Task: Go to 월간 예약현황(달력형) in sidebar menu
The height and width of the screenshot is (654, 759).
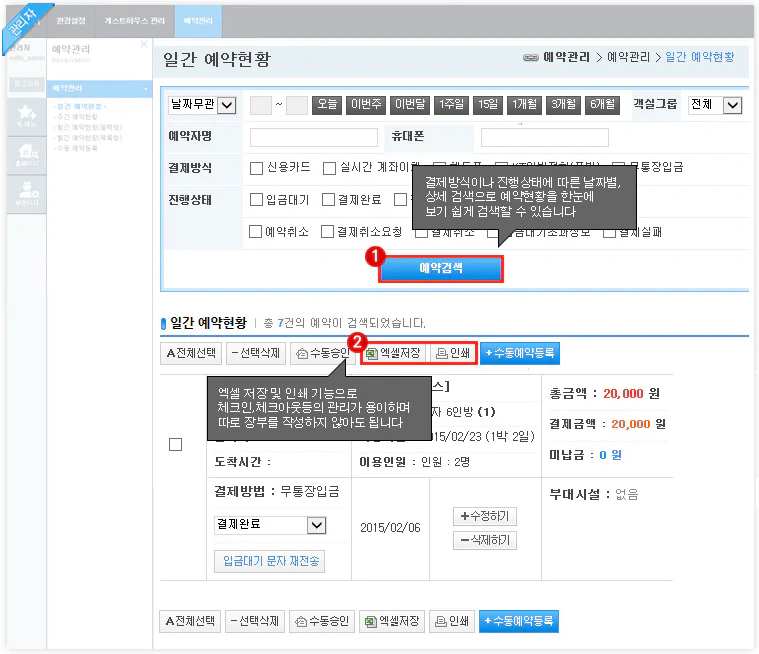Action: 88,127
